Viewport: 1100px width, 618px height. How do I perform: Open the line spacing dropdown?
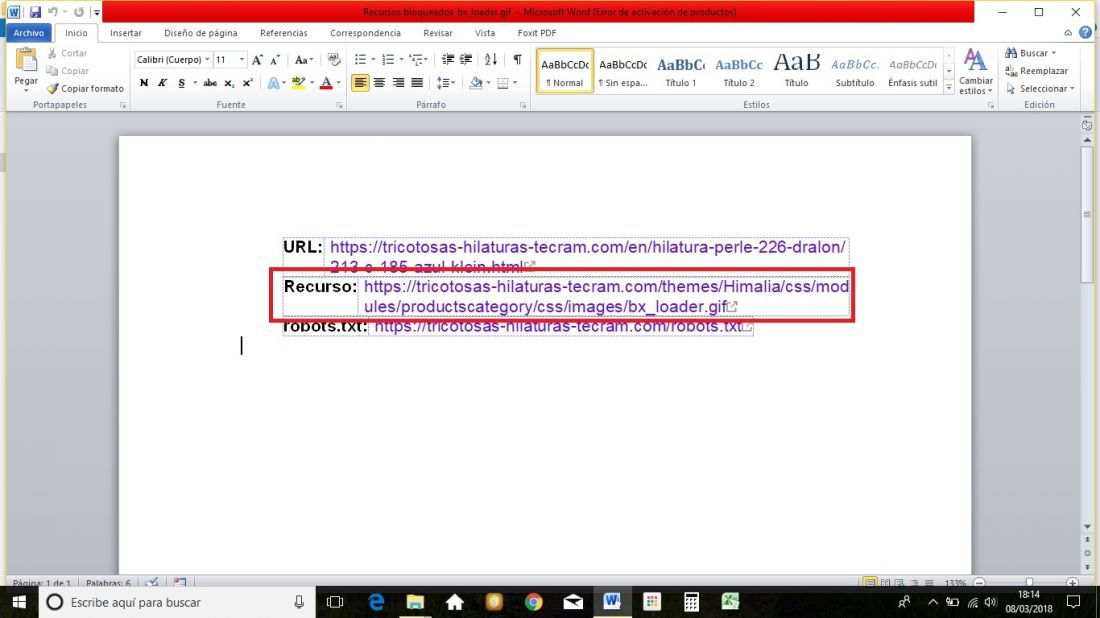click(x=445, y=83)
